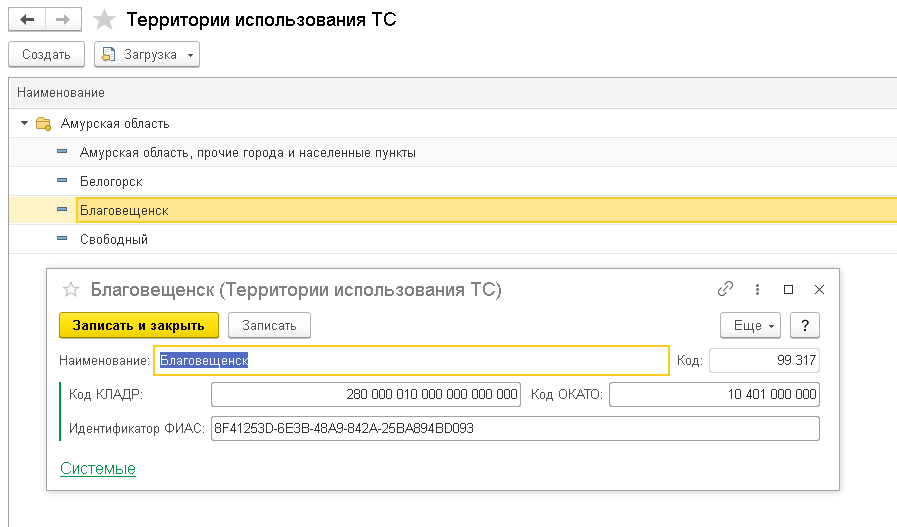Viewport: 897px width, 527px height.
Task: Expand the Еще dropdown menu
Action: [x=750, y=325]
